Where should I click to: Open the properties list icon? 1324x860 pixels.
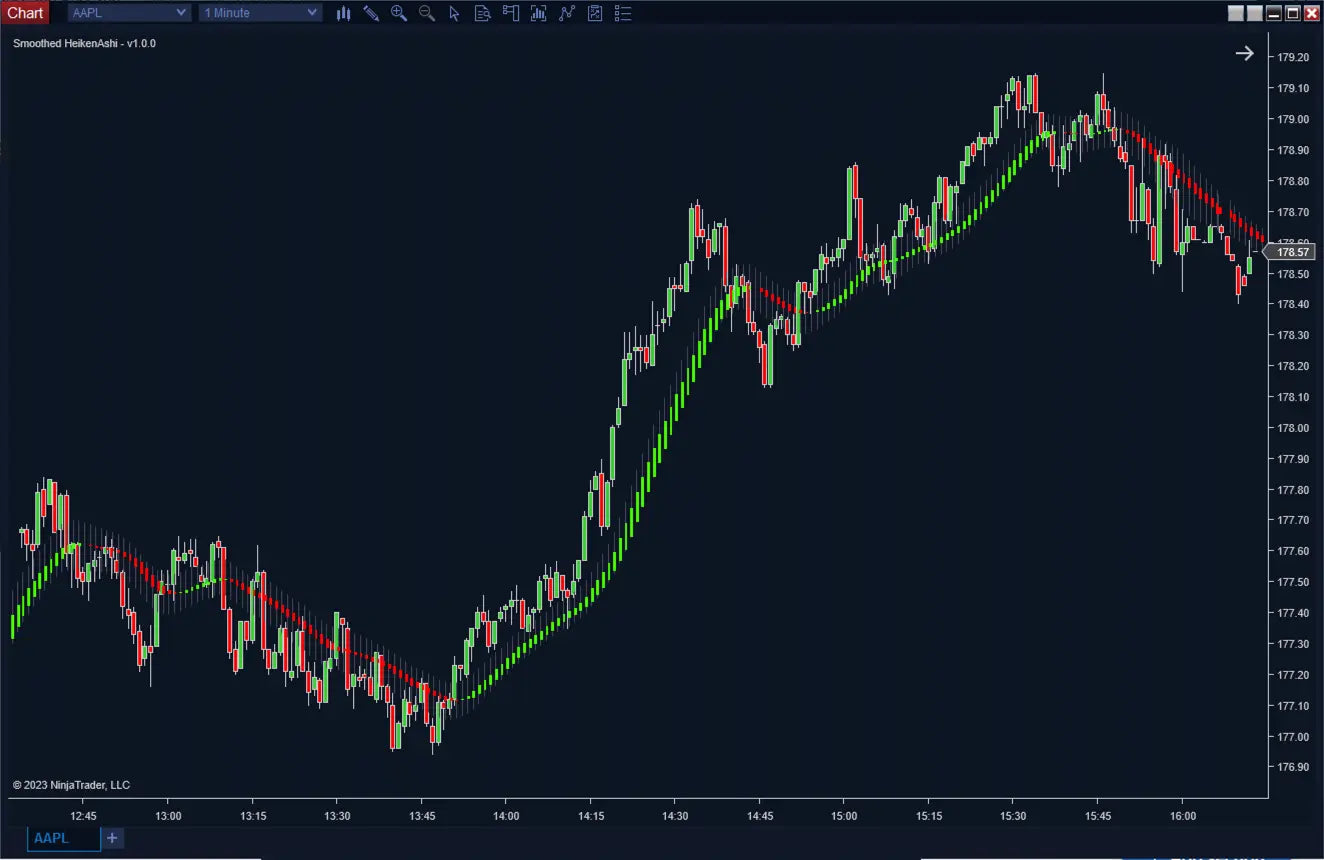click(x=623, y=13)
